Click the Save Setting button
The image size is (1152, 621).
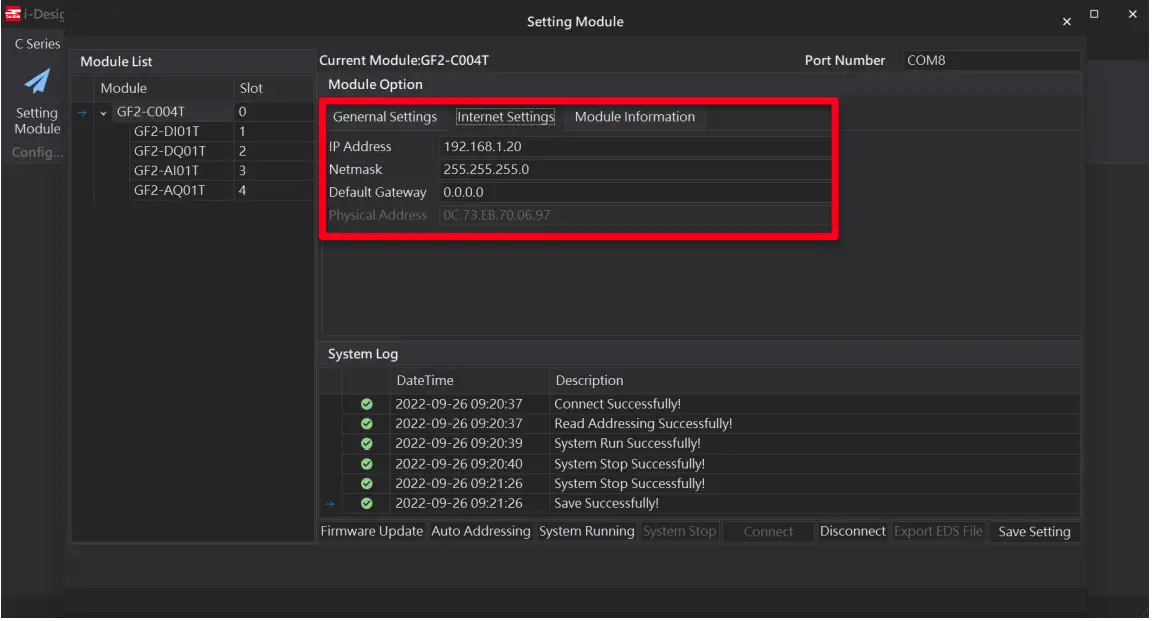tap(1034, 531)
